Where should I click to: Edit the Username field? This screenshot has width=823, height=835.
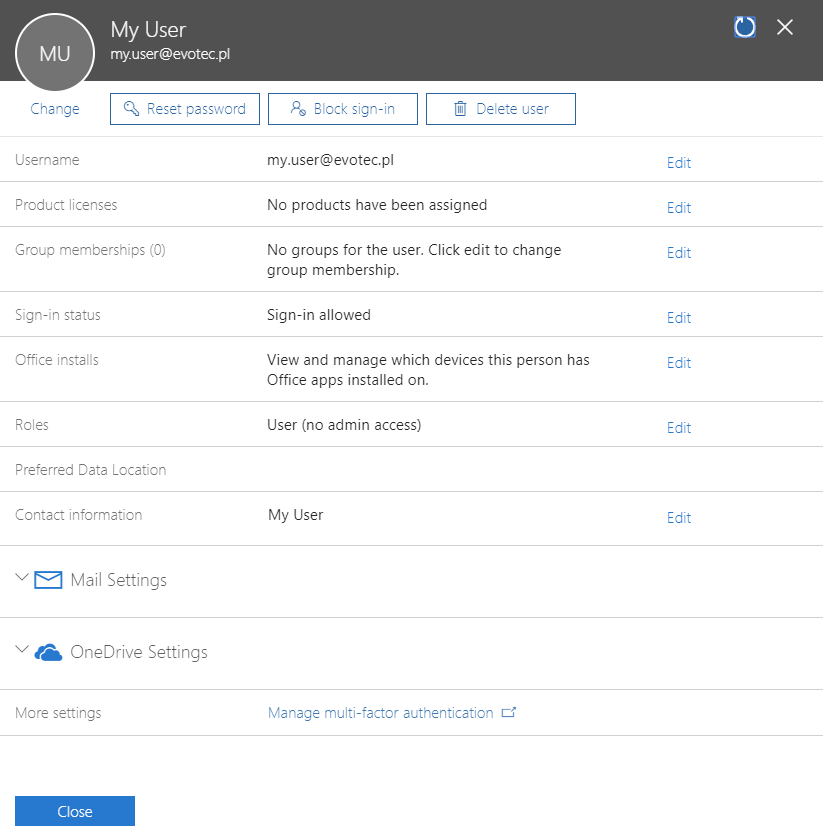[x=678, y=162]
